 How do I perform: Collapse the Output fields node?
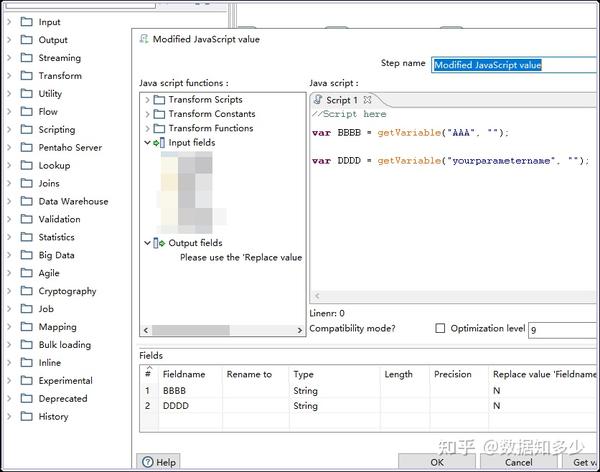[x=147, y=243]
